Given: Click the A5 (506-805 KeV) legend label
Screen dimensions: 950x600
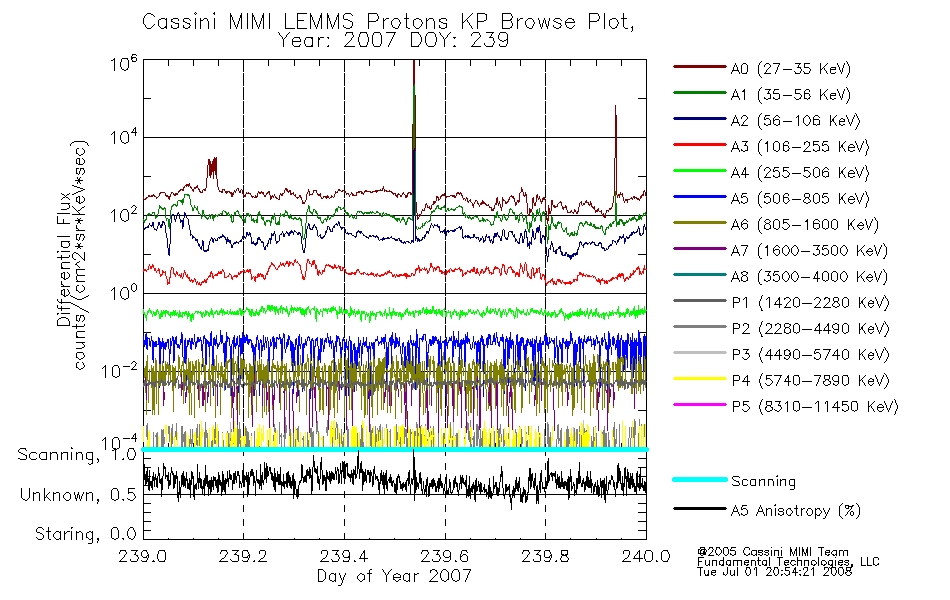Looking at the screenshot, I should point(800,199).
